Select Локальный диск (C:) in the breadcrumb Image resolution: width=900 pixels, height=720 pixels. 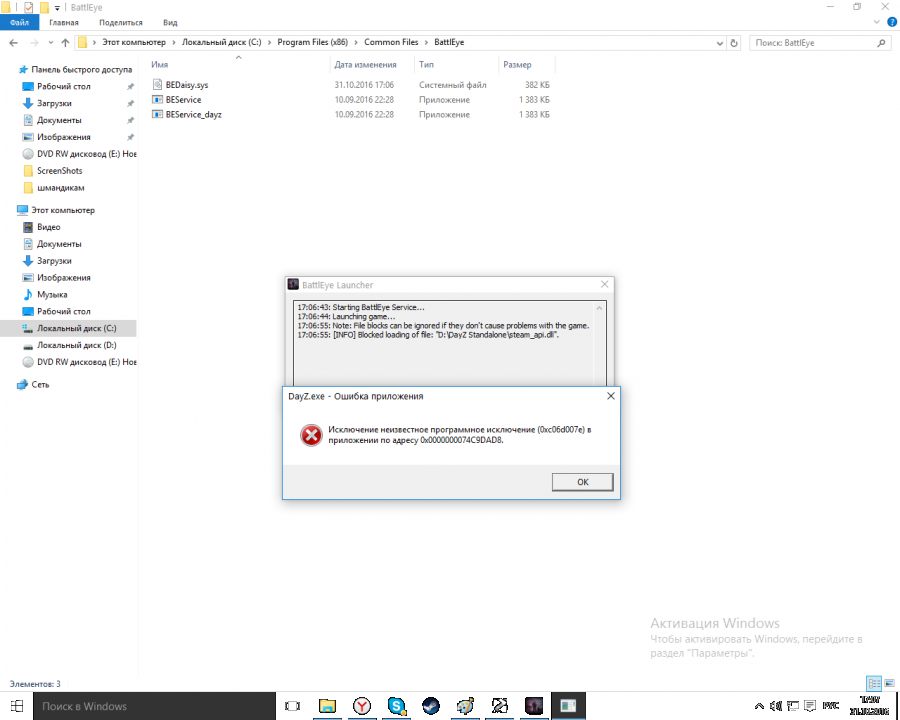222,42
